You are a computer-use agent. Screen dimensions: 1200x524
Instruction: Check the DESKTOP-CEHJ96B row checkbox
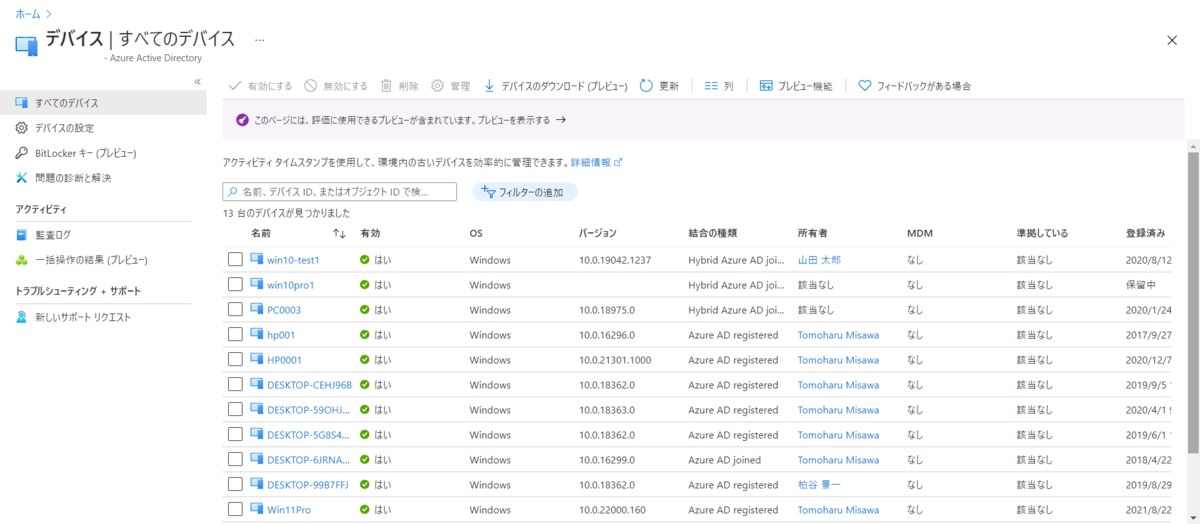tap(235, 384)
